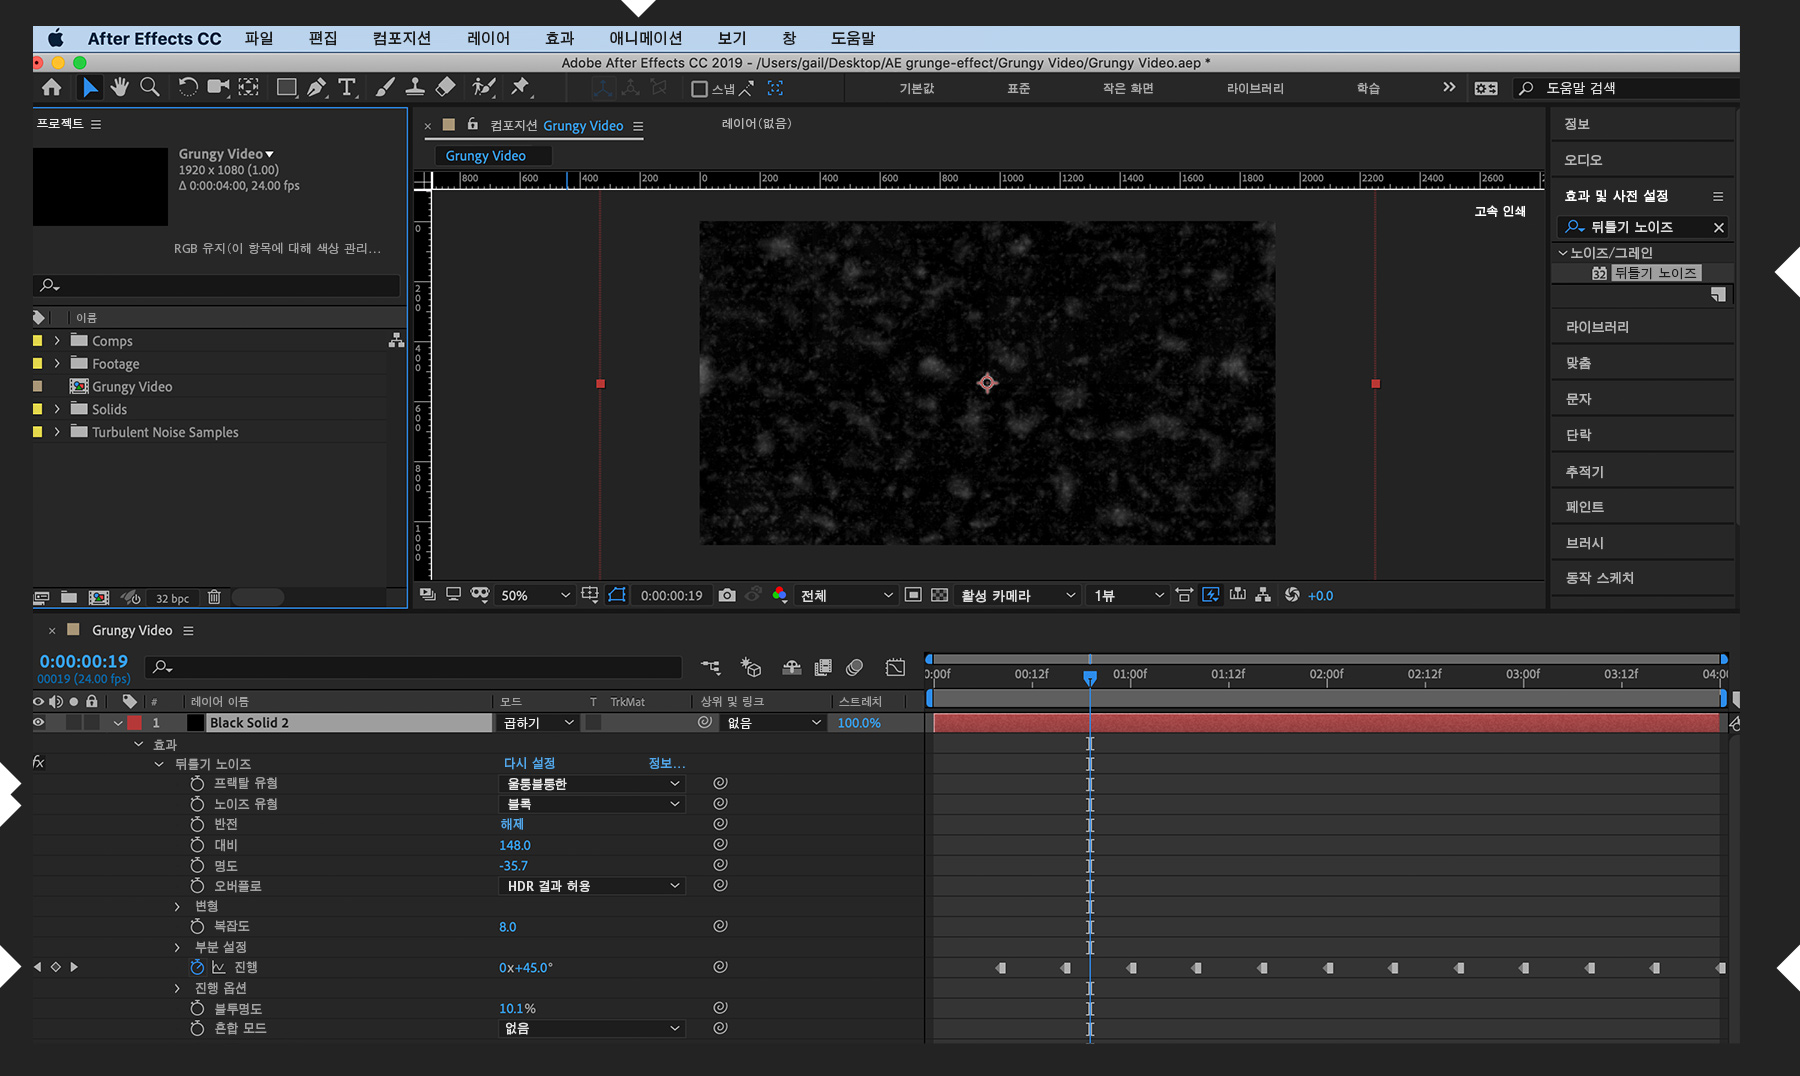
Task: Select the Hand tool in toolbar
Action: 120,88
